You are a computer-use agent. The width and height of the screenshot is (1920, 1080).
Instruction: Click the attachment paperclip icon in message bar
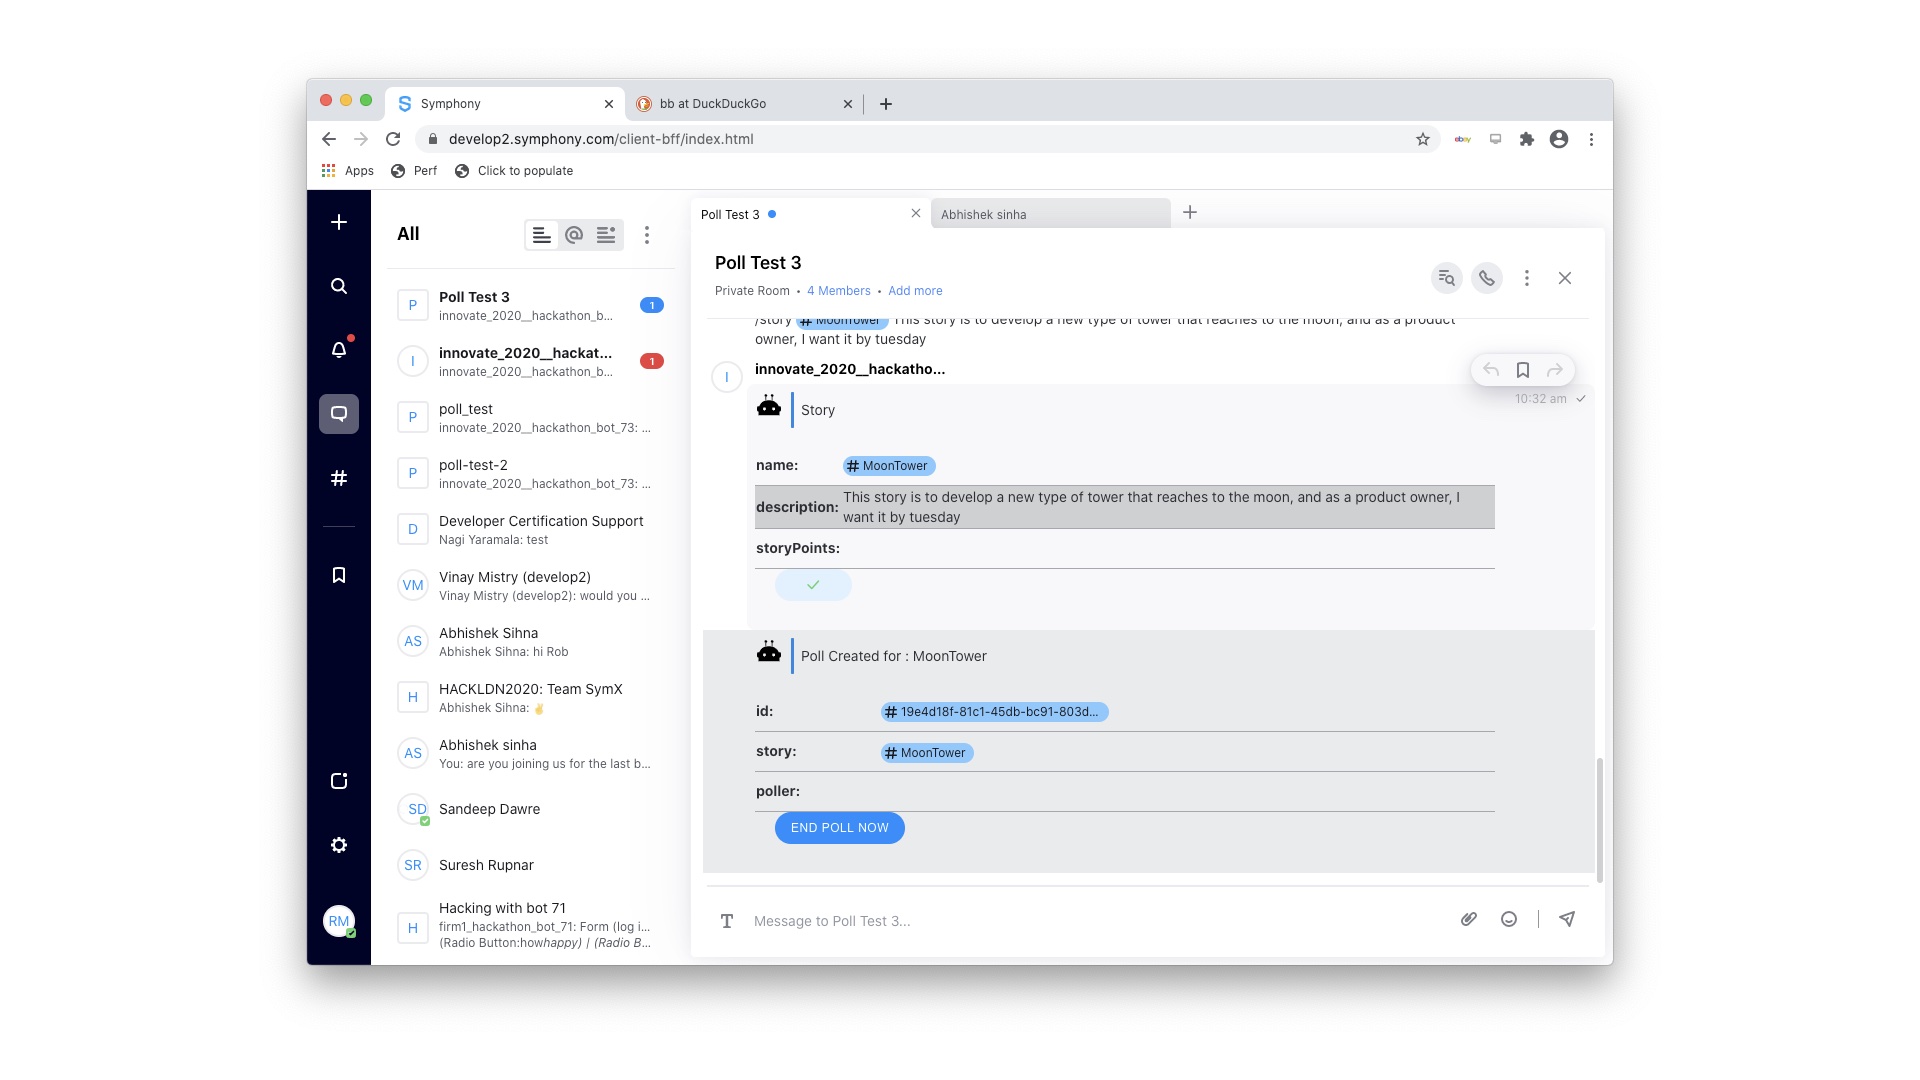tap(1466, 919)
